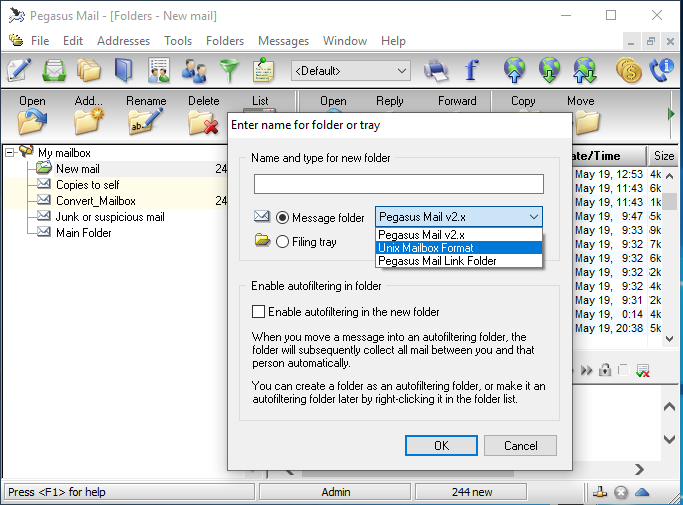683x505 pixels.
Task: Click the Open folder button icon
Action: [x=32, y=122]
